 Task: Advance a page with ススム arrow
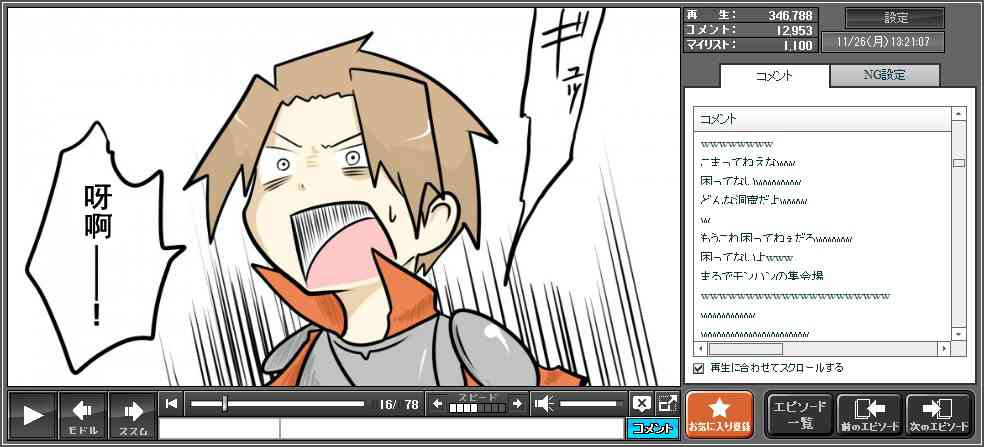coord(133,415)
